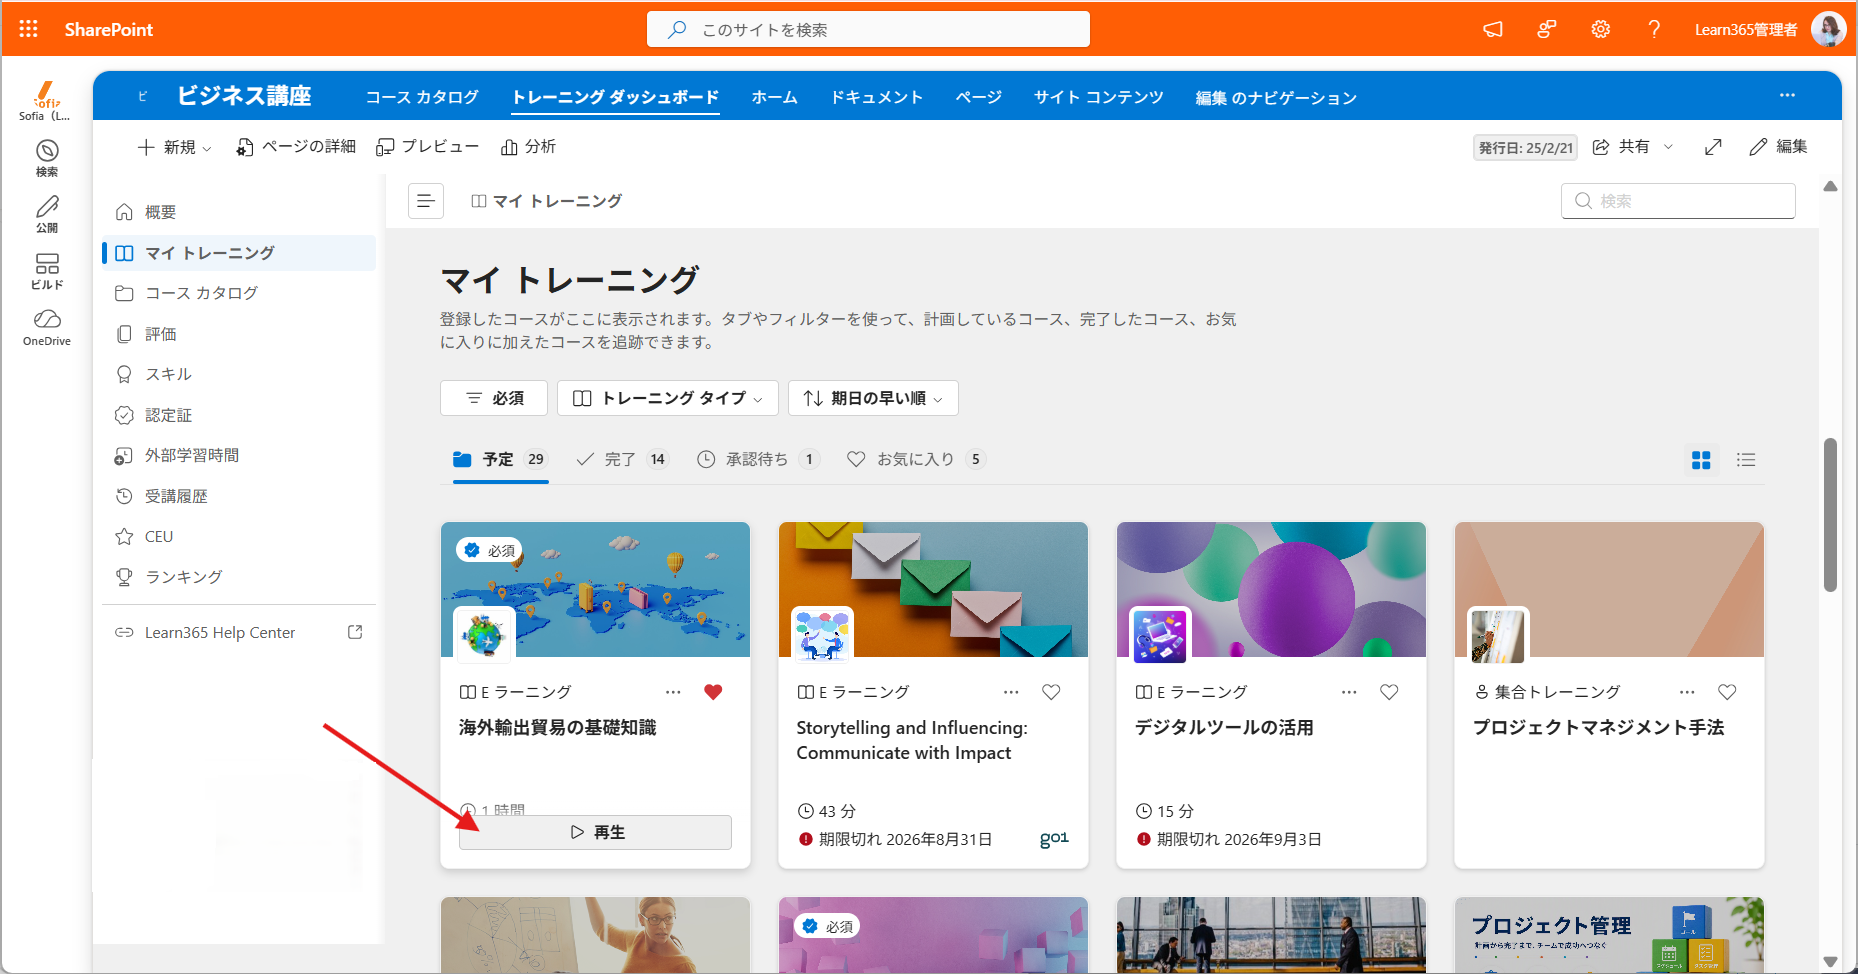Favorite the Storytelling and Influencing course
1858x974 pixels.
tap(1051, 692)
